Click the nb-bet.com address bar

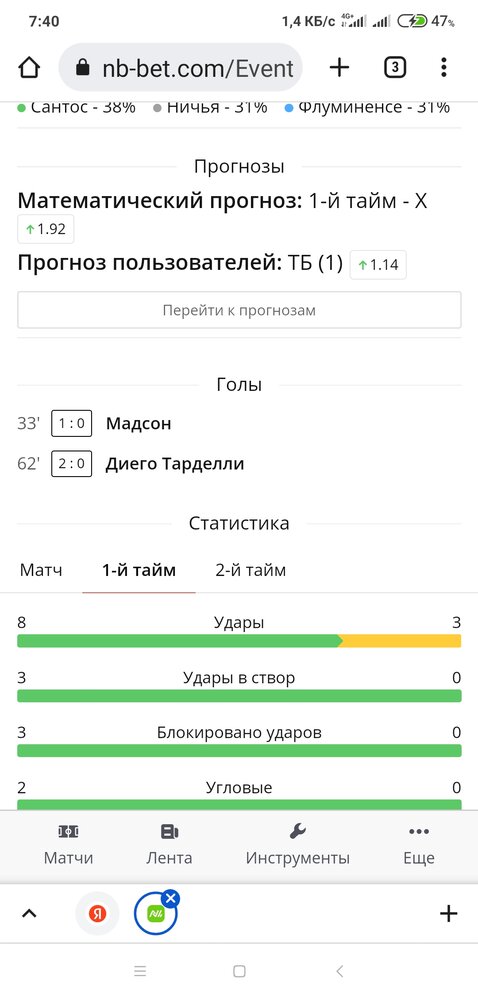click(x=180, y=68)
